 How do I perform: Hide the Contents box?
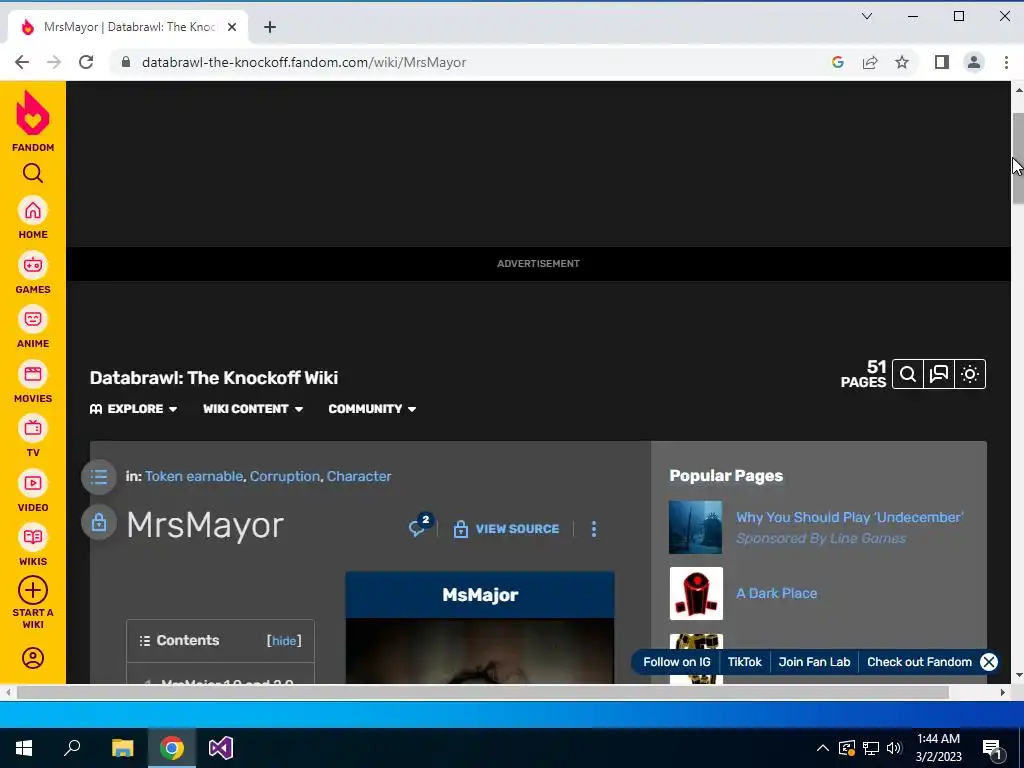point(284,641)
